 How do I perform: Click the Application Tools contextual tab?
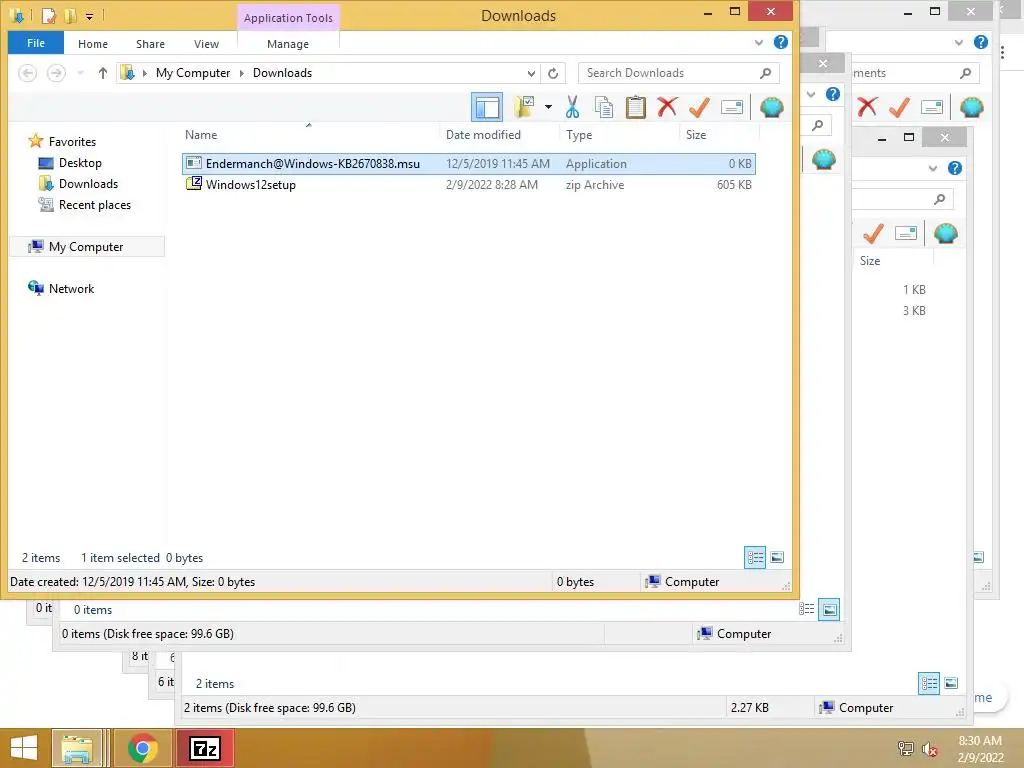click(288, 18)
